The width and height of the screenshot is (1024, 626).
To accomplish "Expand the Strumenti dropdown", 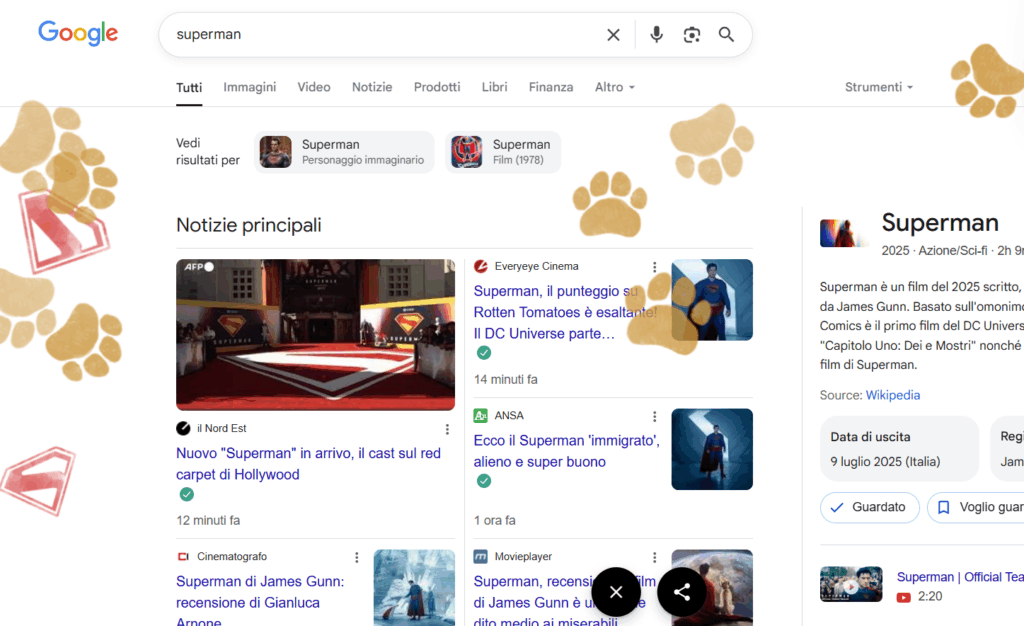I will (878, 87).
